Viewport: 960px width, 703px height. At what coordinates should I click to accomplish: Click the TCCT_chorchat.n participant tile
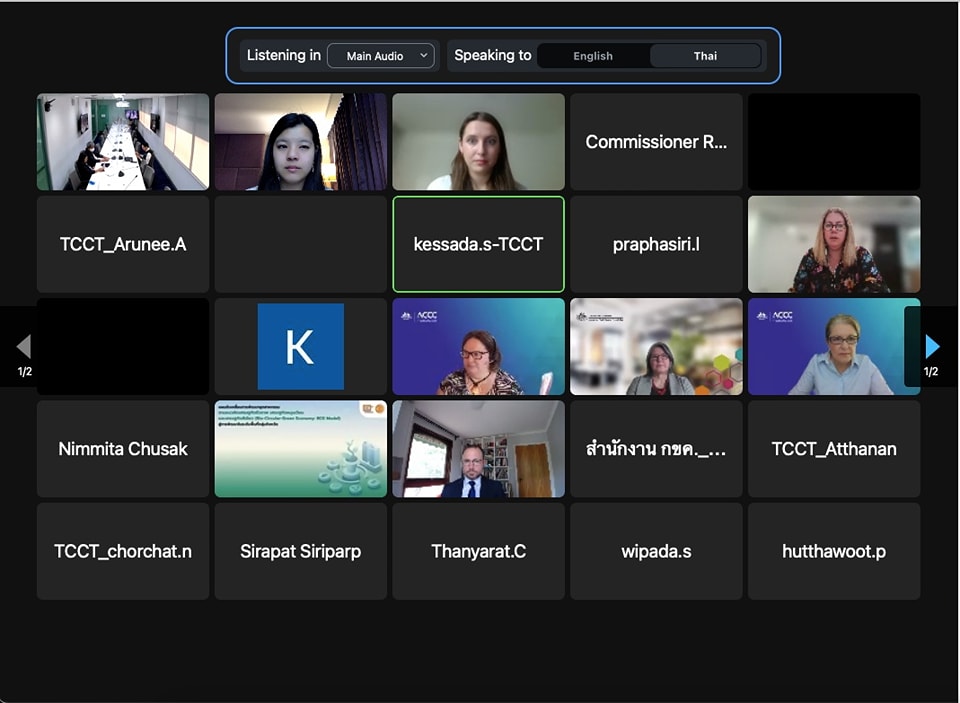tap(123, 551)
